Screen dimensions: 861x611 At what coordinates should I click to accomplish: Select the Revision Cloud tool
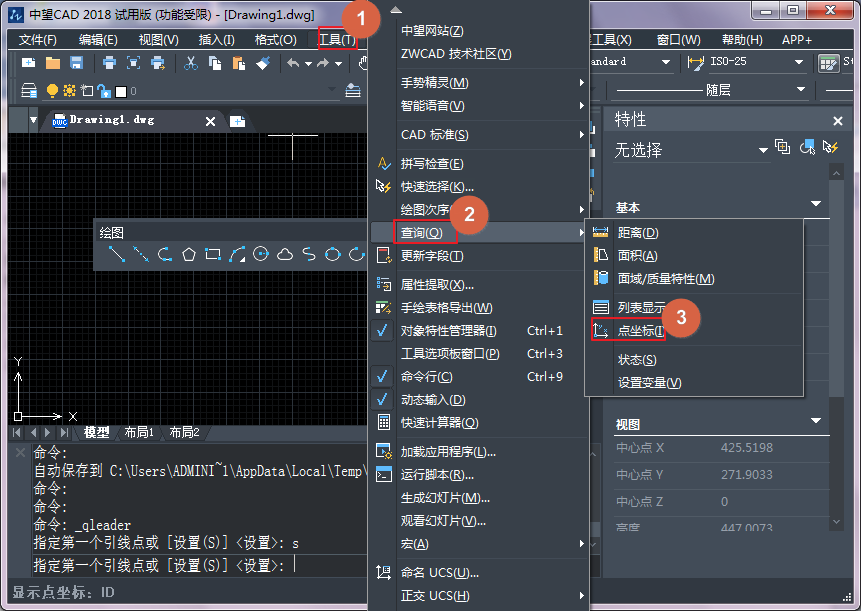[285, 253]
